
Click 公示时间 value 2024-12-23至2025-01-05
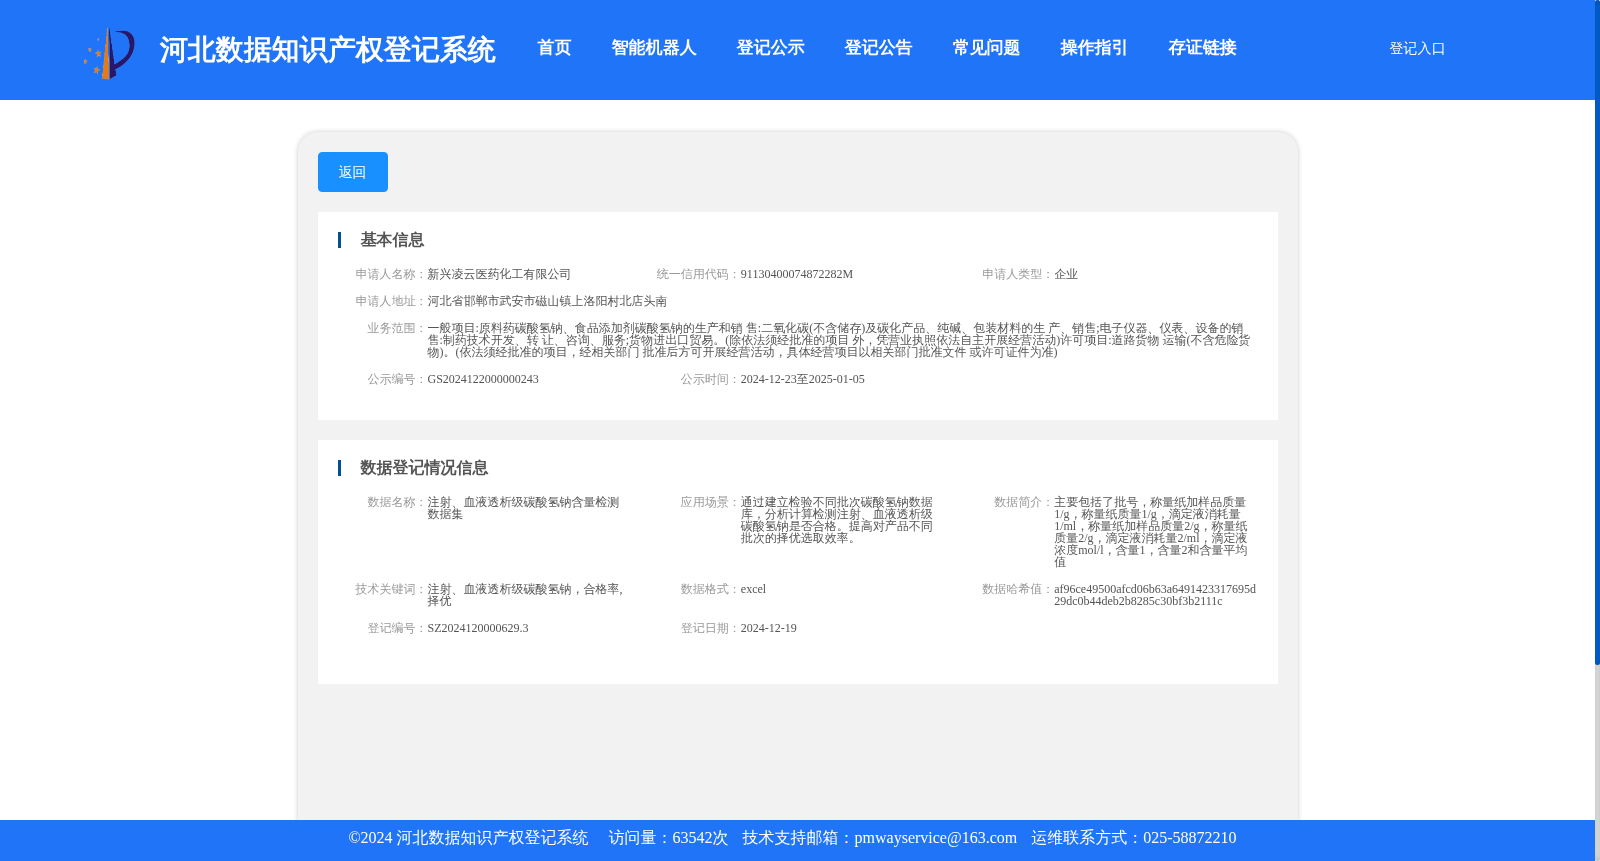coord(803,379)
